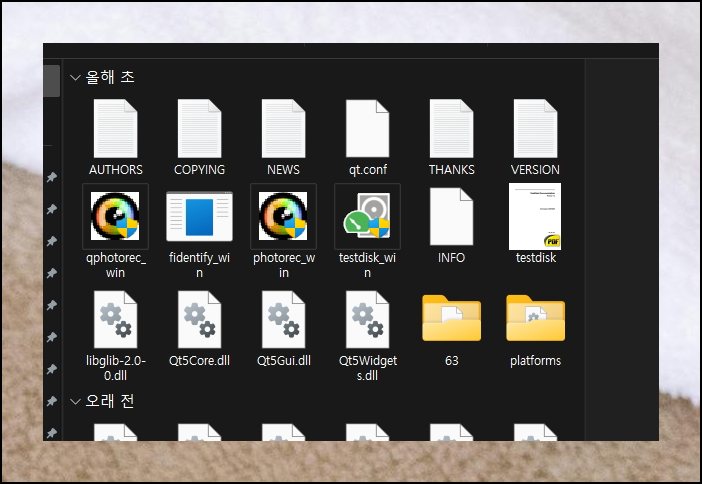The image size is (702, 484).
Task: Click the NEWS file name label
Action: pyautogui.click(x=283, y=170)
